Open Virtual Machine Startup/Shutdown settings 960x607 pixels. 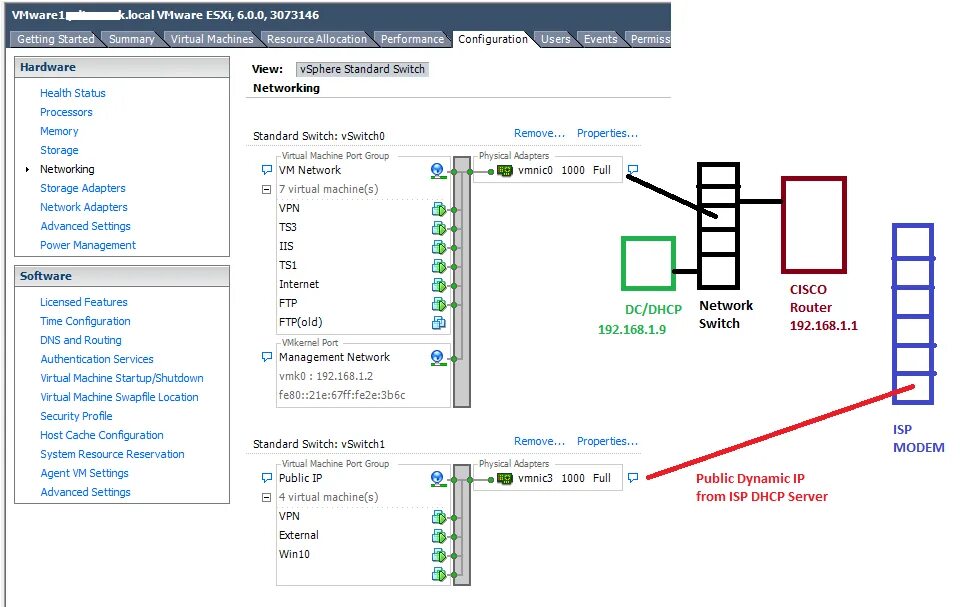(122, 378)
